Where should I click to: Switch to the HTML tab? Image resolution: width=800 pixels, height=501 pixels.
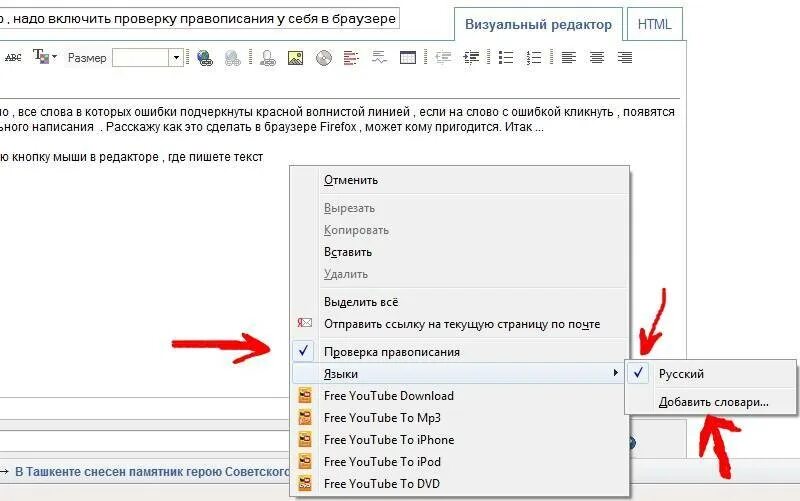[x=655, y=24]
